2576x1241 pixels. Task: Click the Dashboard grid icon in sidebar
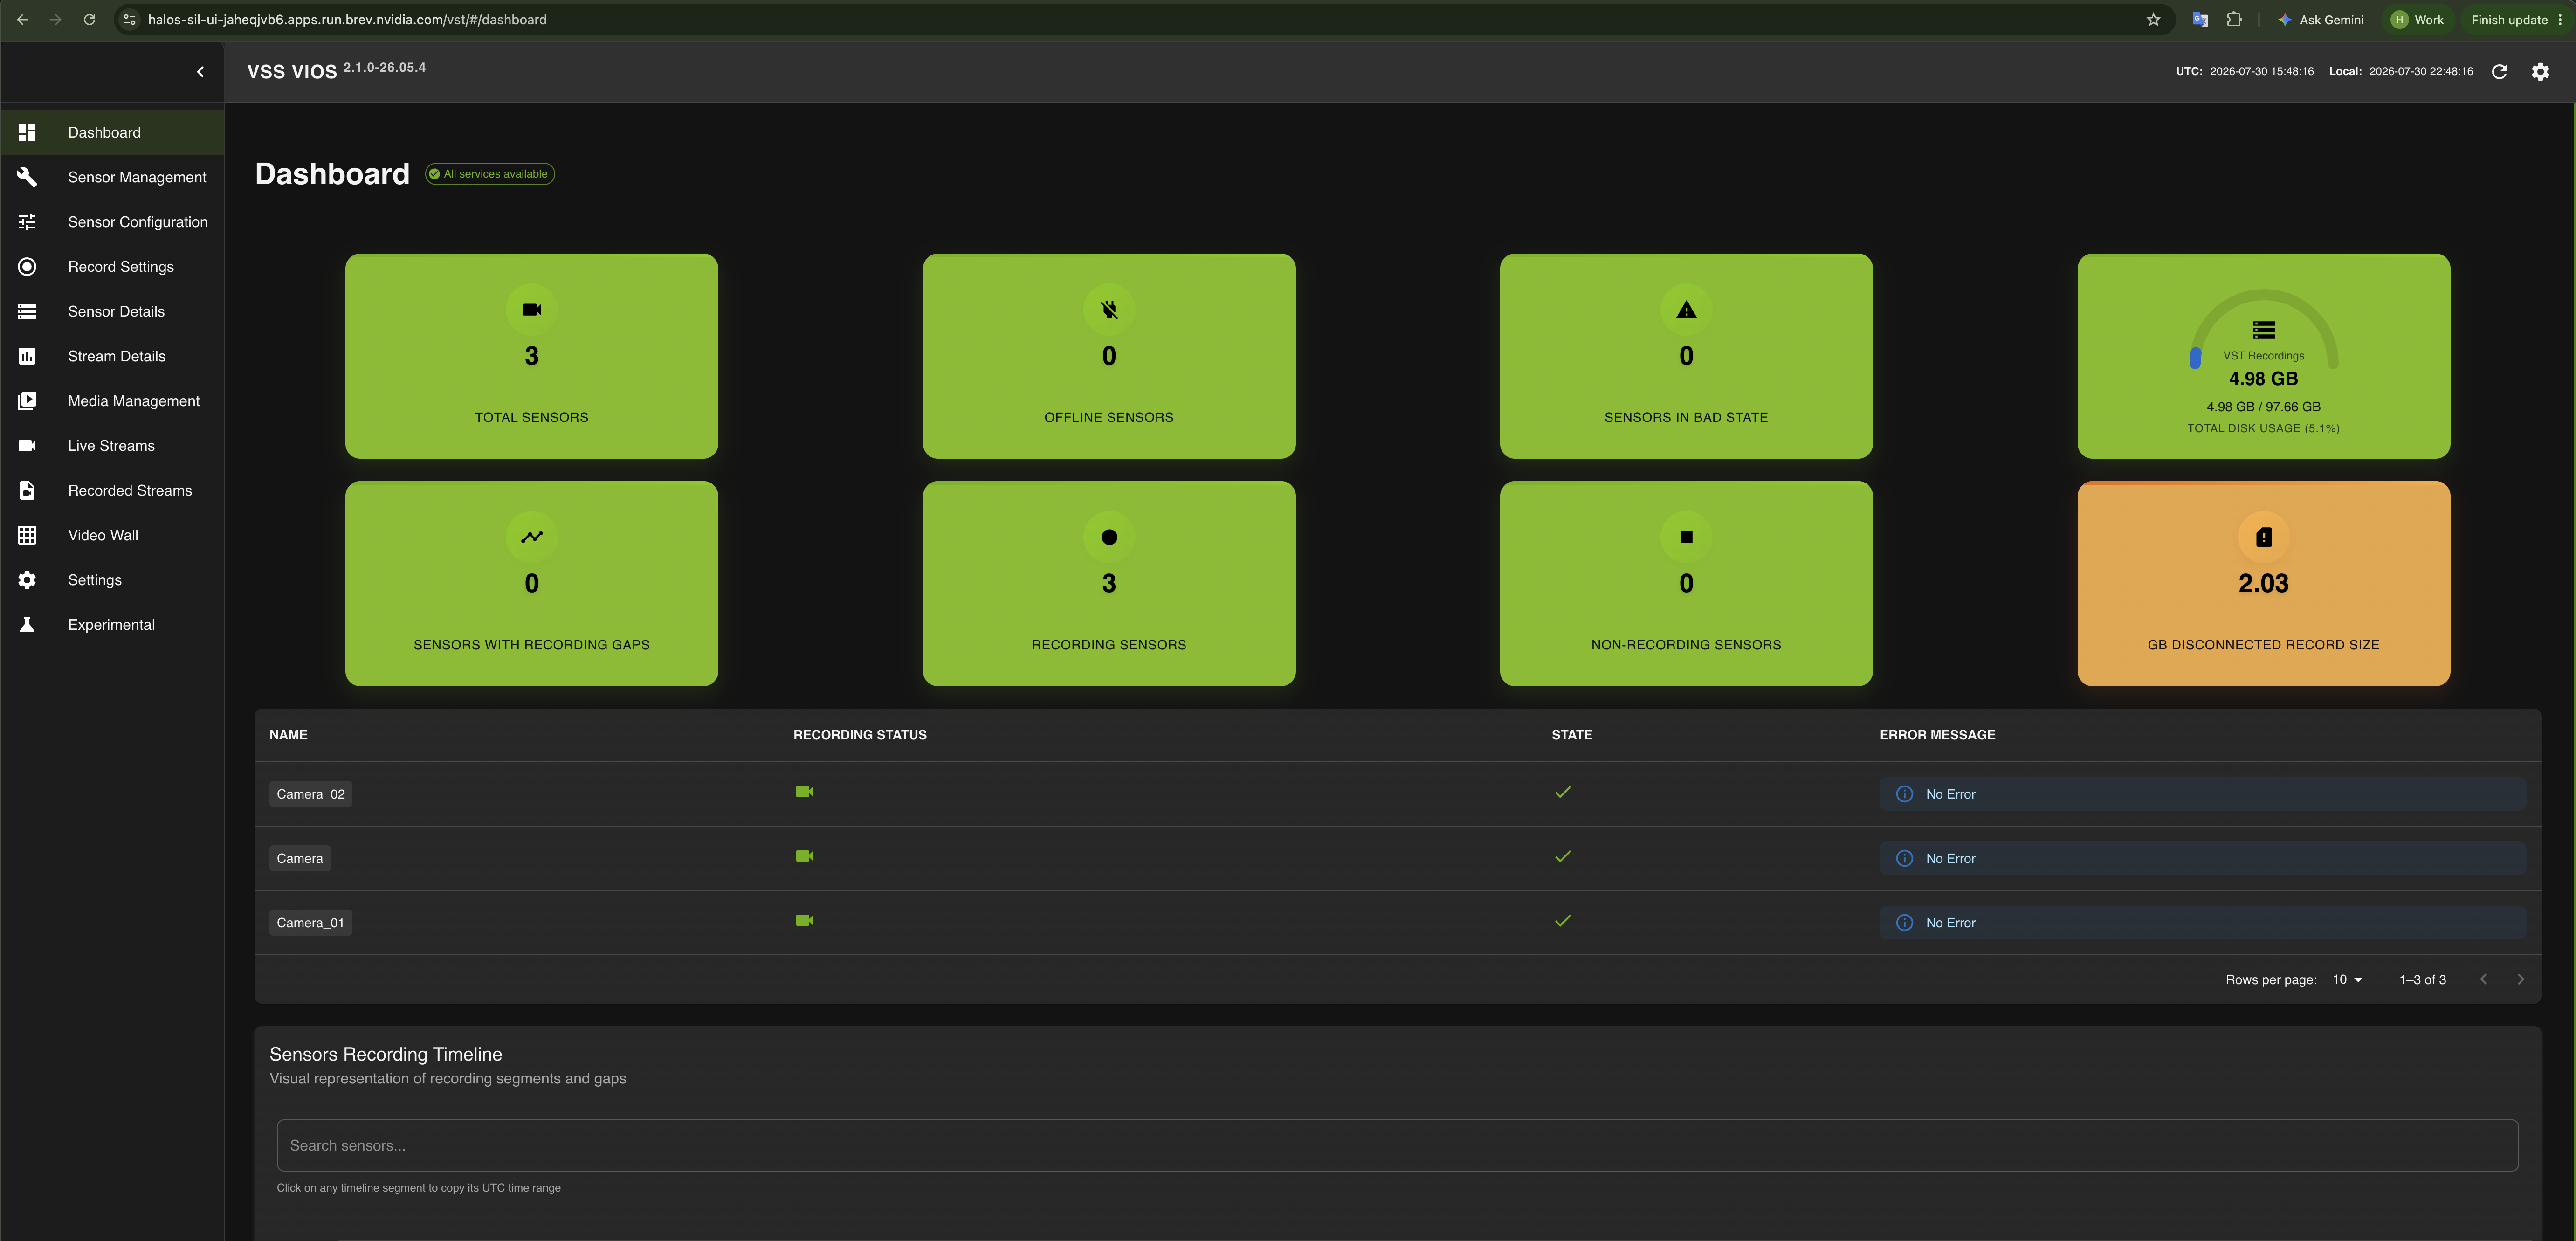pyautogui.click(x=27, y=132)
